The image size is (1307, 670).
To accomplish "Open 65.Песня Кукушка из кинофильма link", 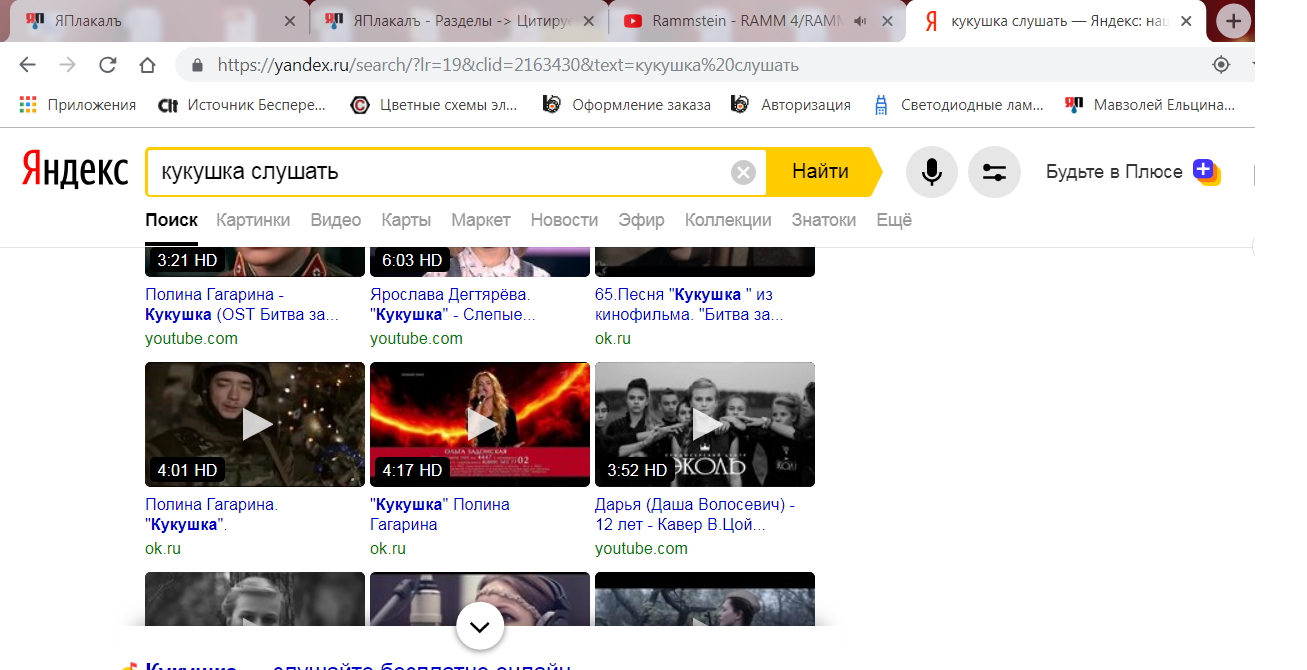I will click(x=689, y=305).
